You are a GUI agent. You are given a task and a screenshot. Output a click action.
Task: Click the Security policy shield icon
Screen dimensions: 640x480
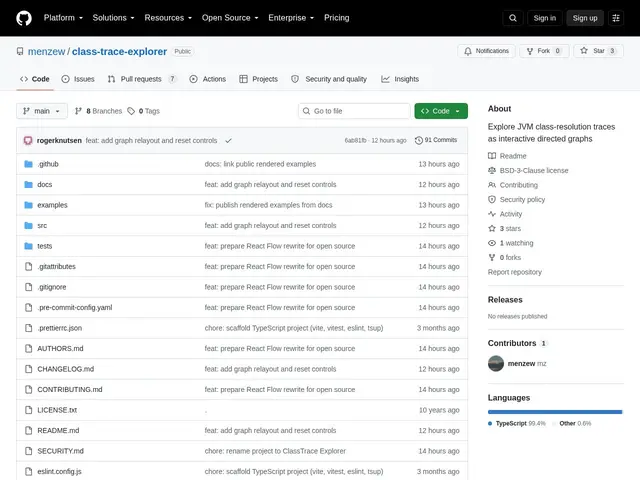(492, 199)
